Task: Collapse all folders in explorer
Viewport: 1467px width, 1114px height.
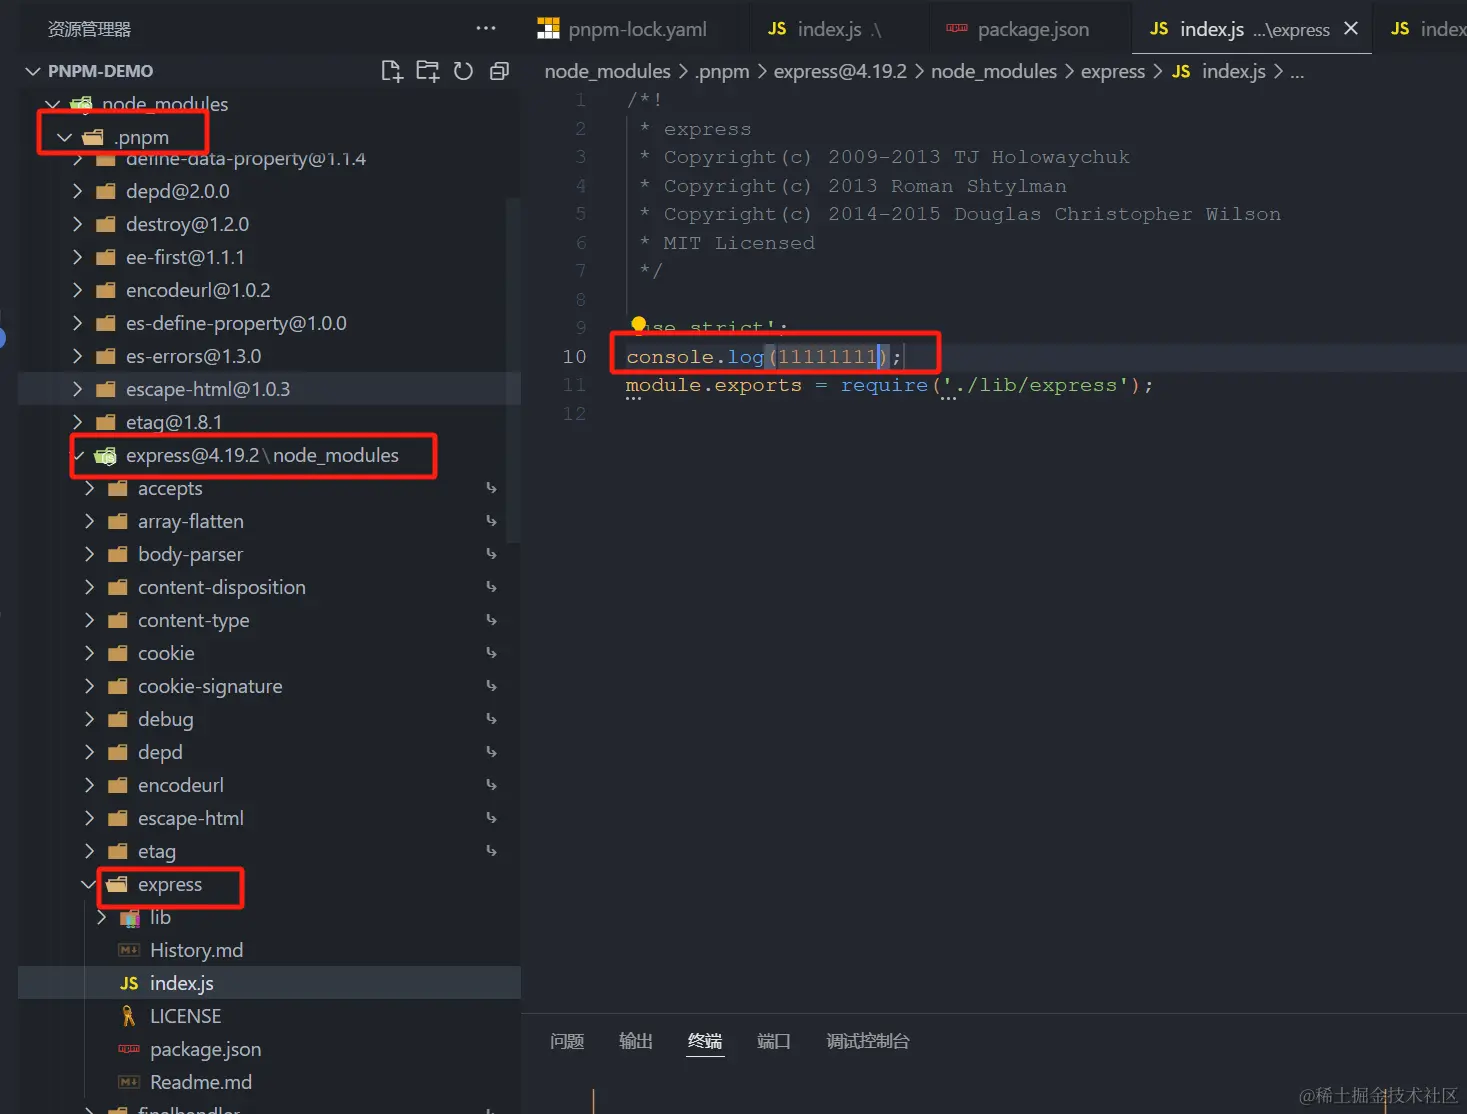Action: [499, 71]
